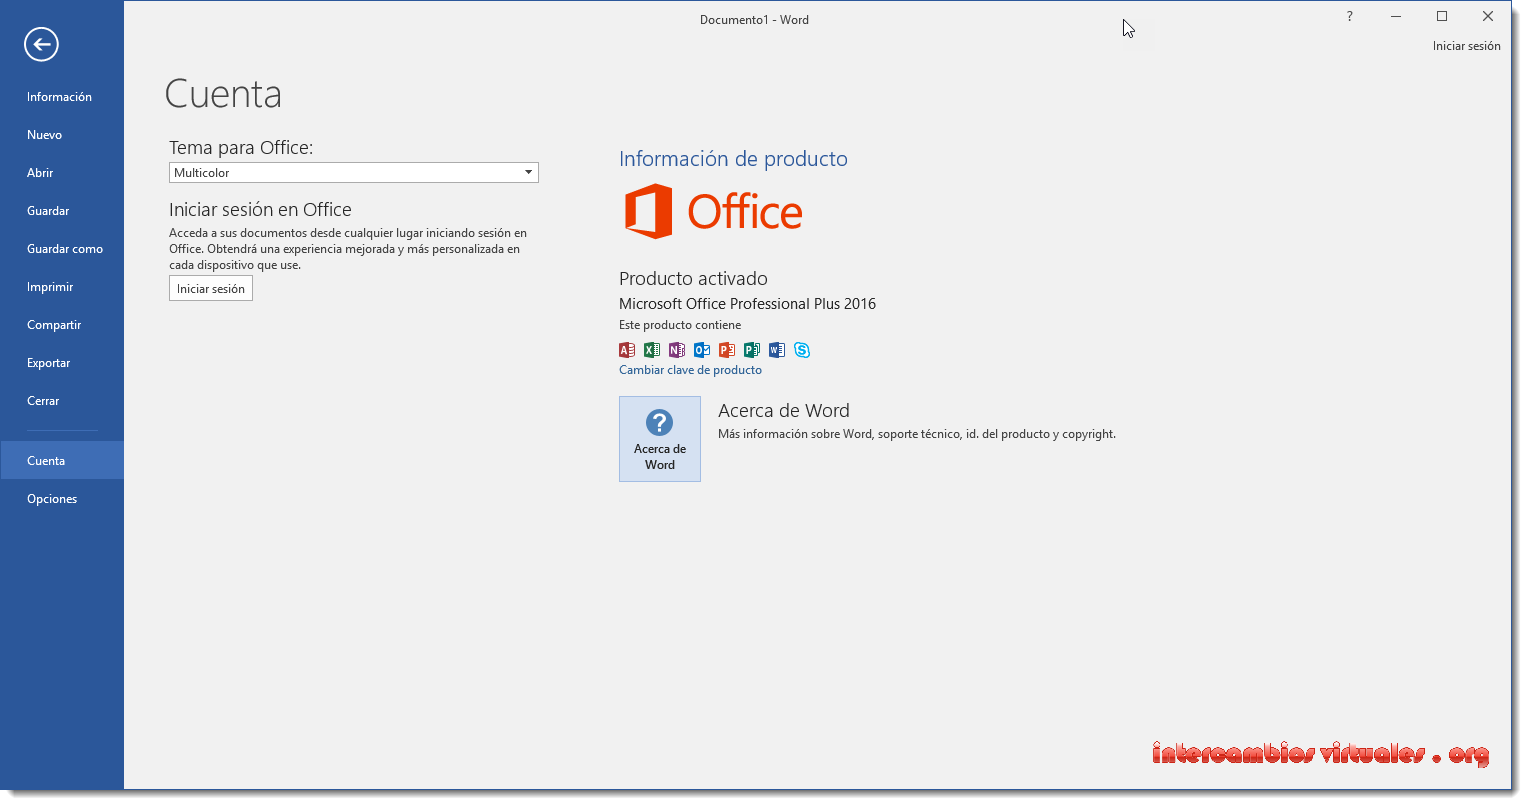Minimize the Word window
The image size is (1527, 805).
[1396, 16]
